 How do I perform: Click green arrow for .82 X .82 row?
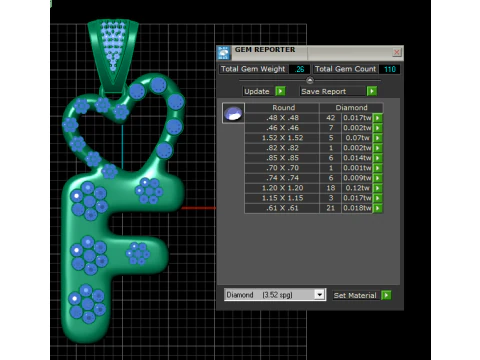coord(377,148)
